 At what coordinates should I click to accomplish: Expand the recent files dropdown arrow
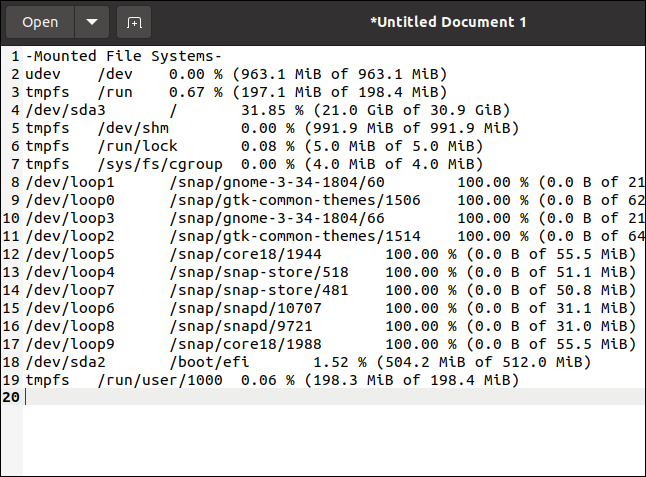[91, 22]
